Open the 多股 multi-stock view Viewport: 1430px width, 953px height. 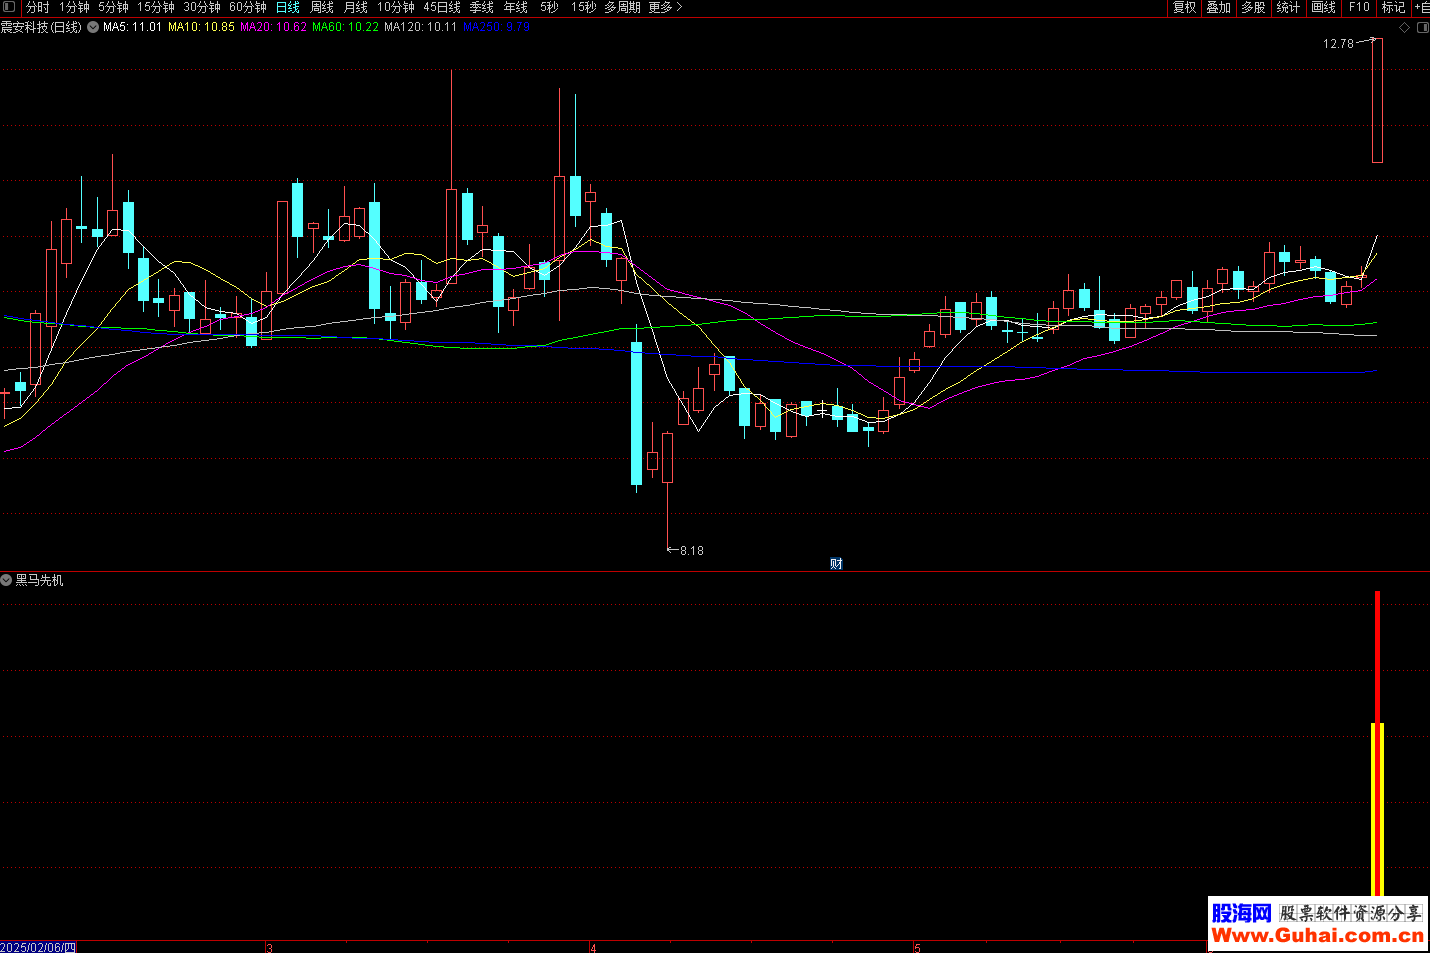pyautogui.click(x=1253, y=7)
